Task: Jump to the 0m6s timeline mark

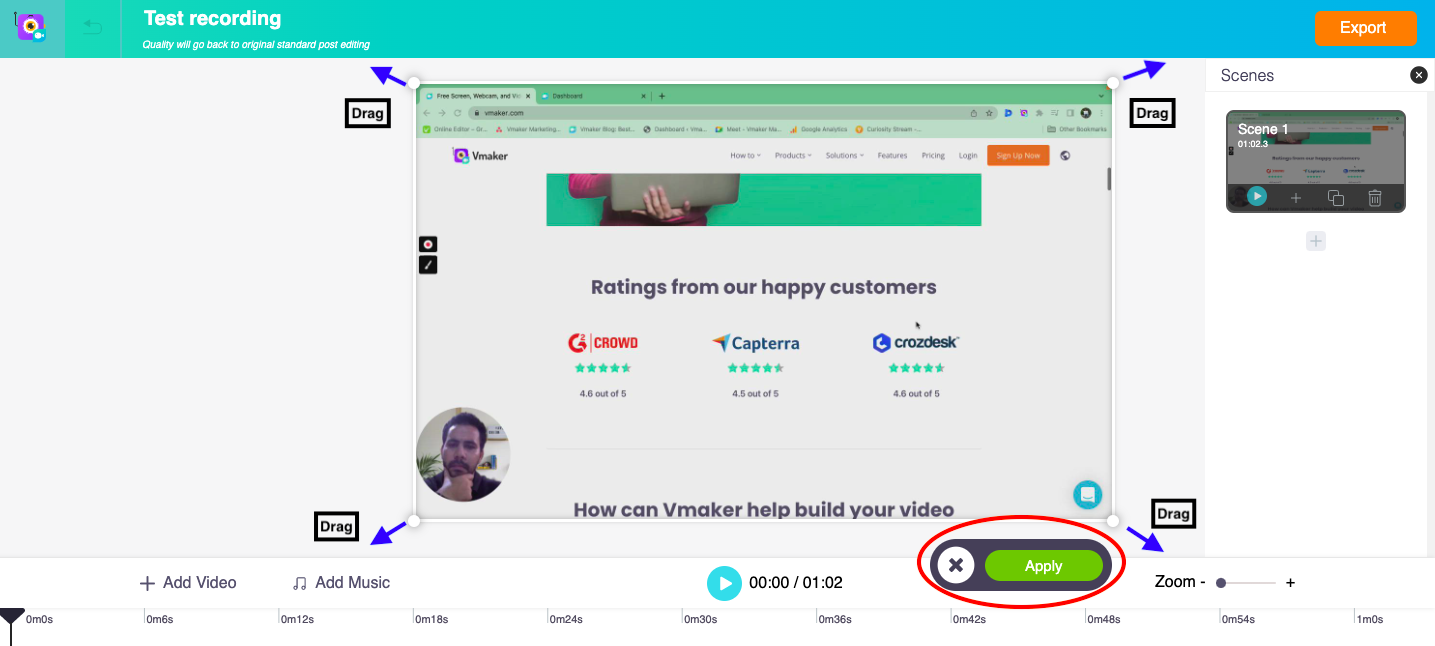Action: coord(159,619)
